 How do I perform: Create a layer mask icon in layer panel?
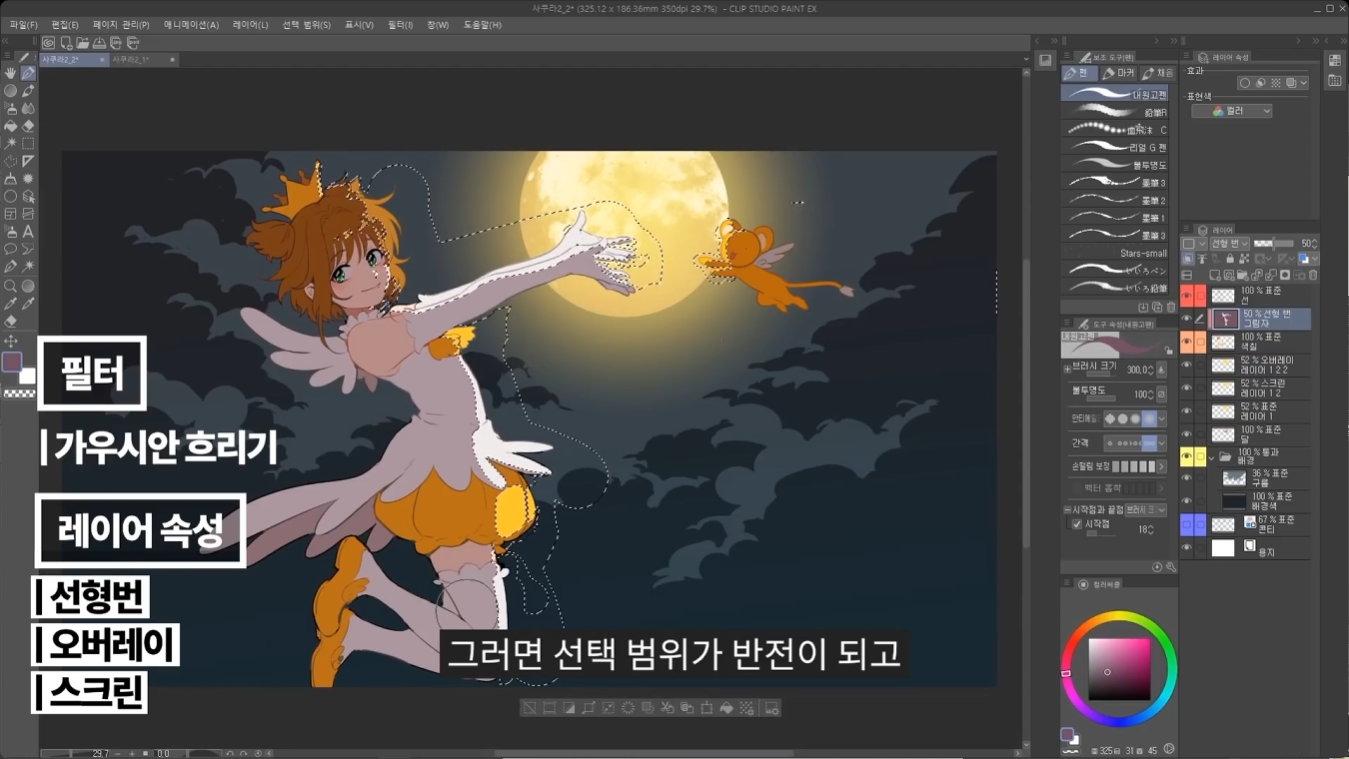point(1285,275)
